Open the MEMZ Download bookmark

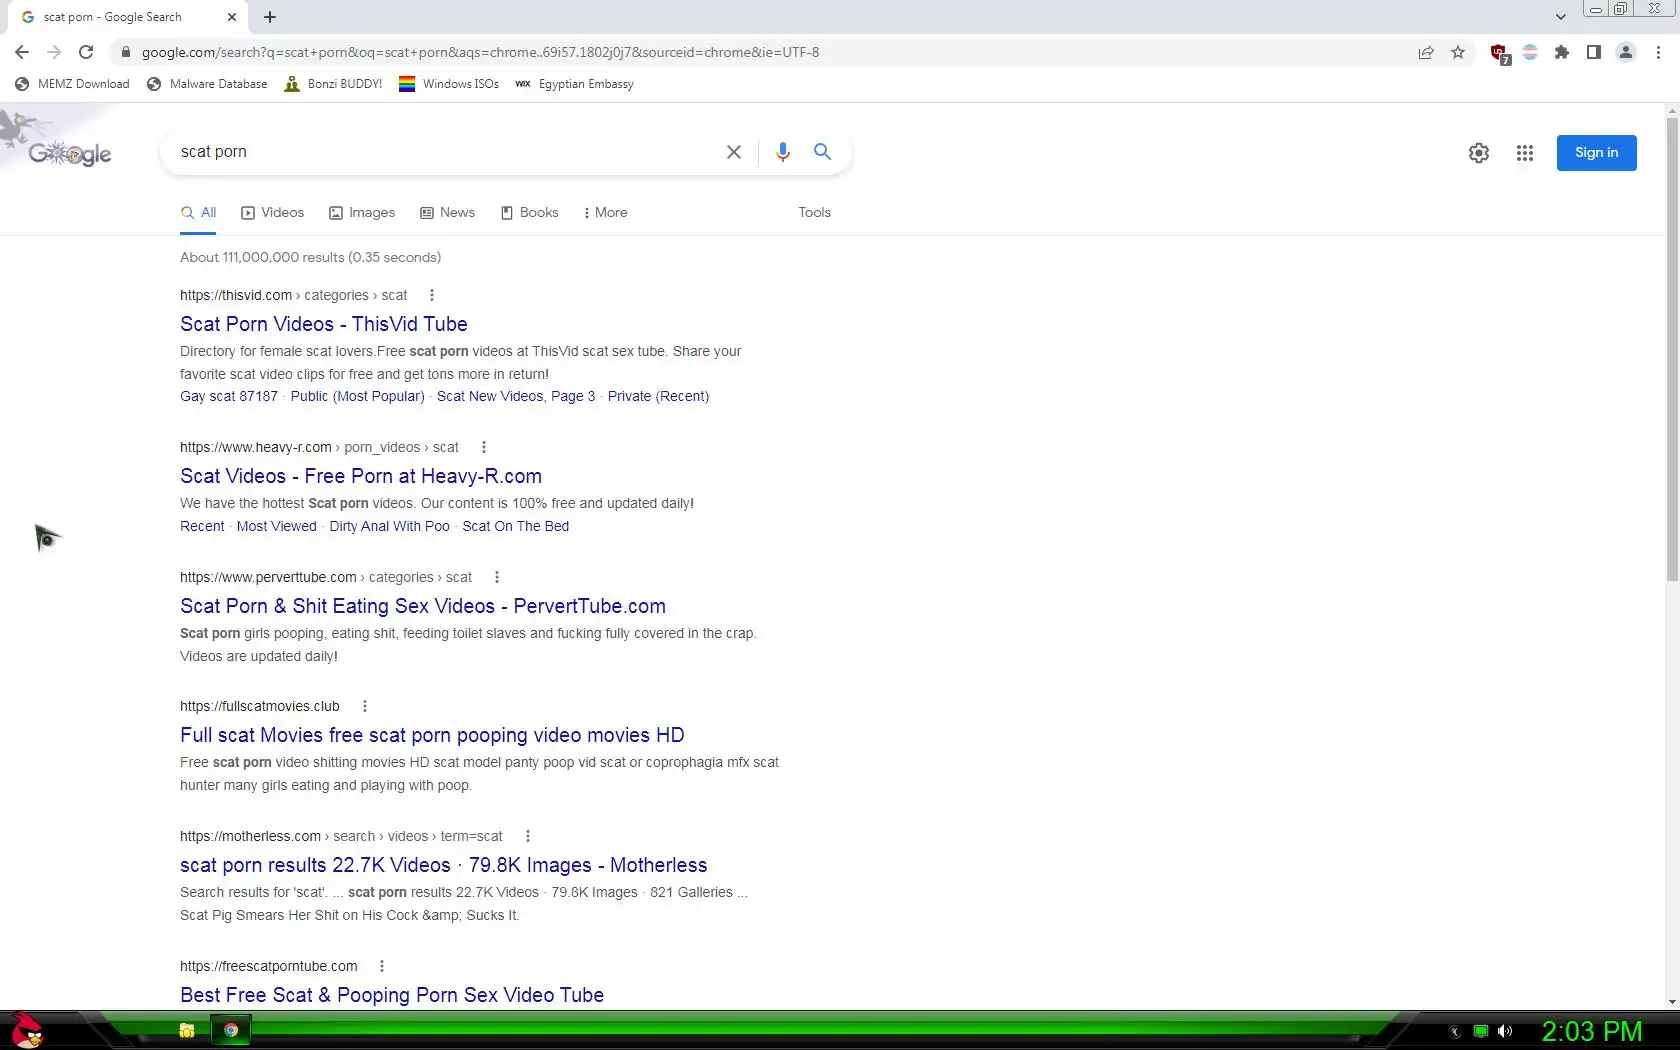pyautogui.click(x=72, y=84)
